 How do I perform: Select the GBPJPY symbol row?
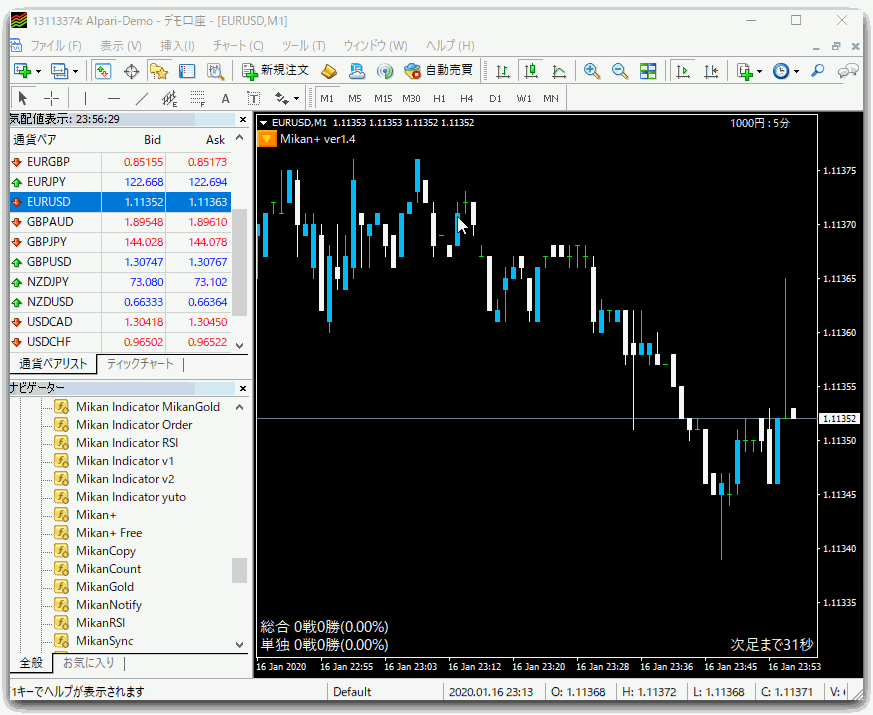(120, 242)
